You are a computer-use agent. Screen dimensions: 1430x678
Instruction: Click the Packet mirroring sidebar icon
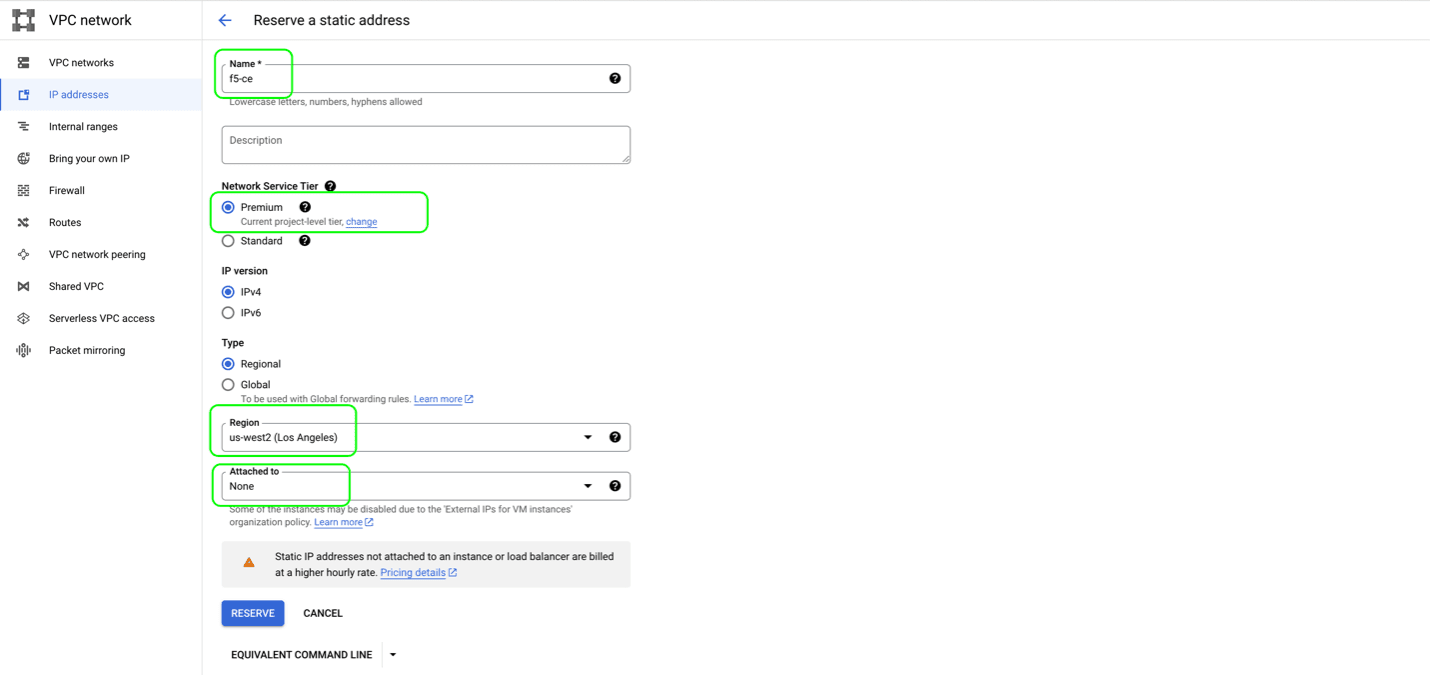23,351
